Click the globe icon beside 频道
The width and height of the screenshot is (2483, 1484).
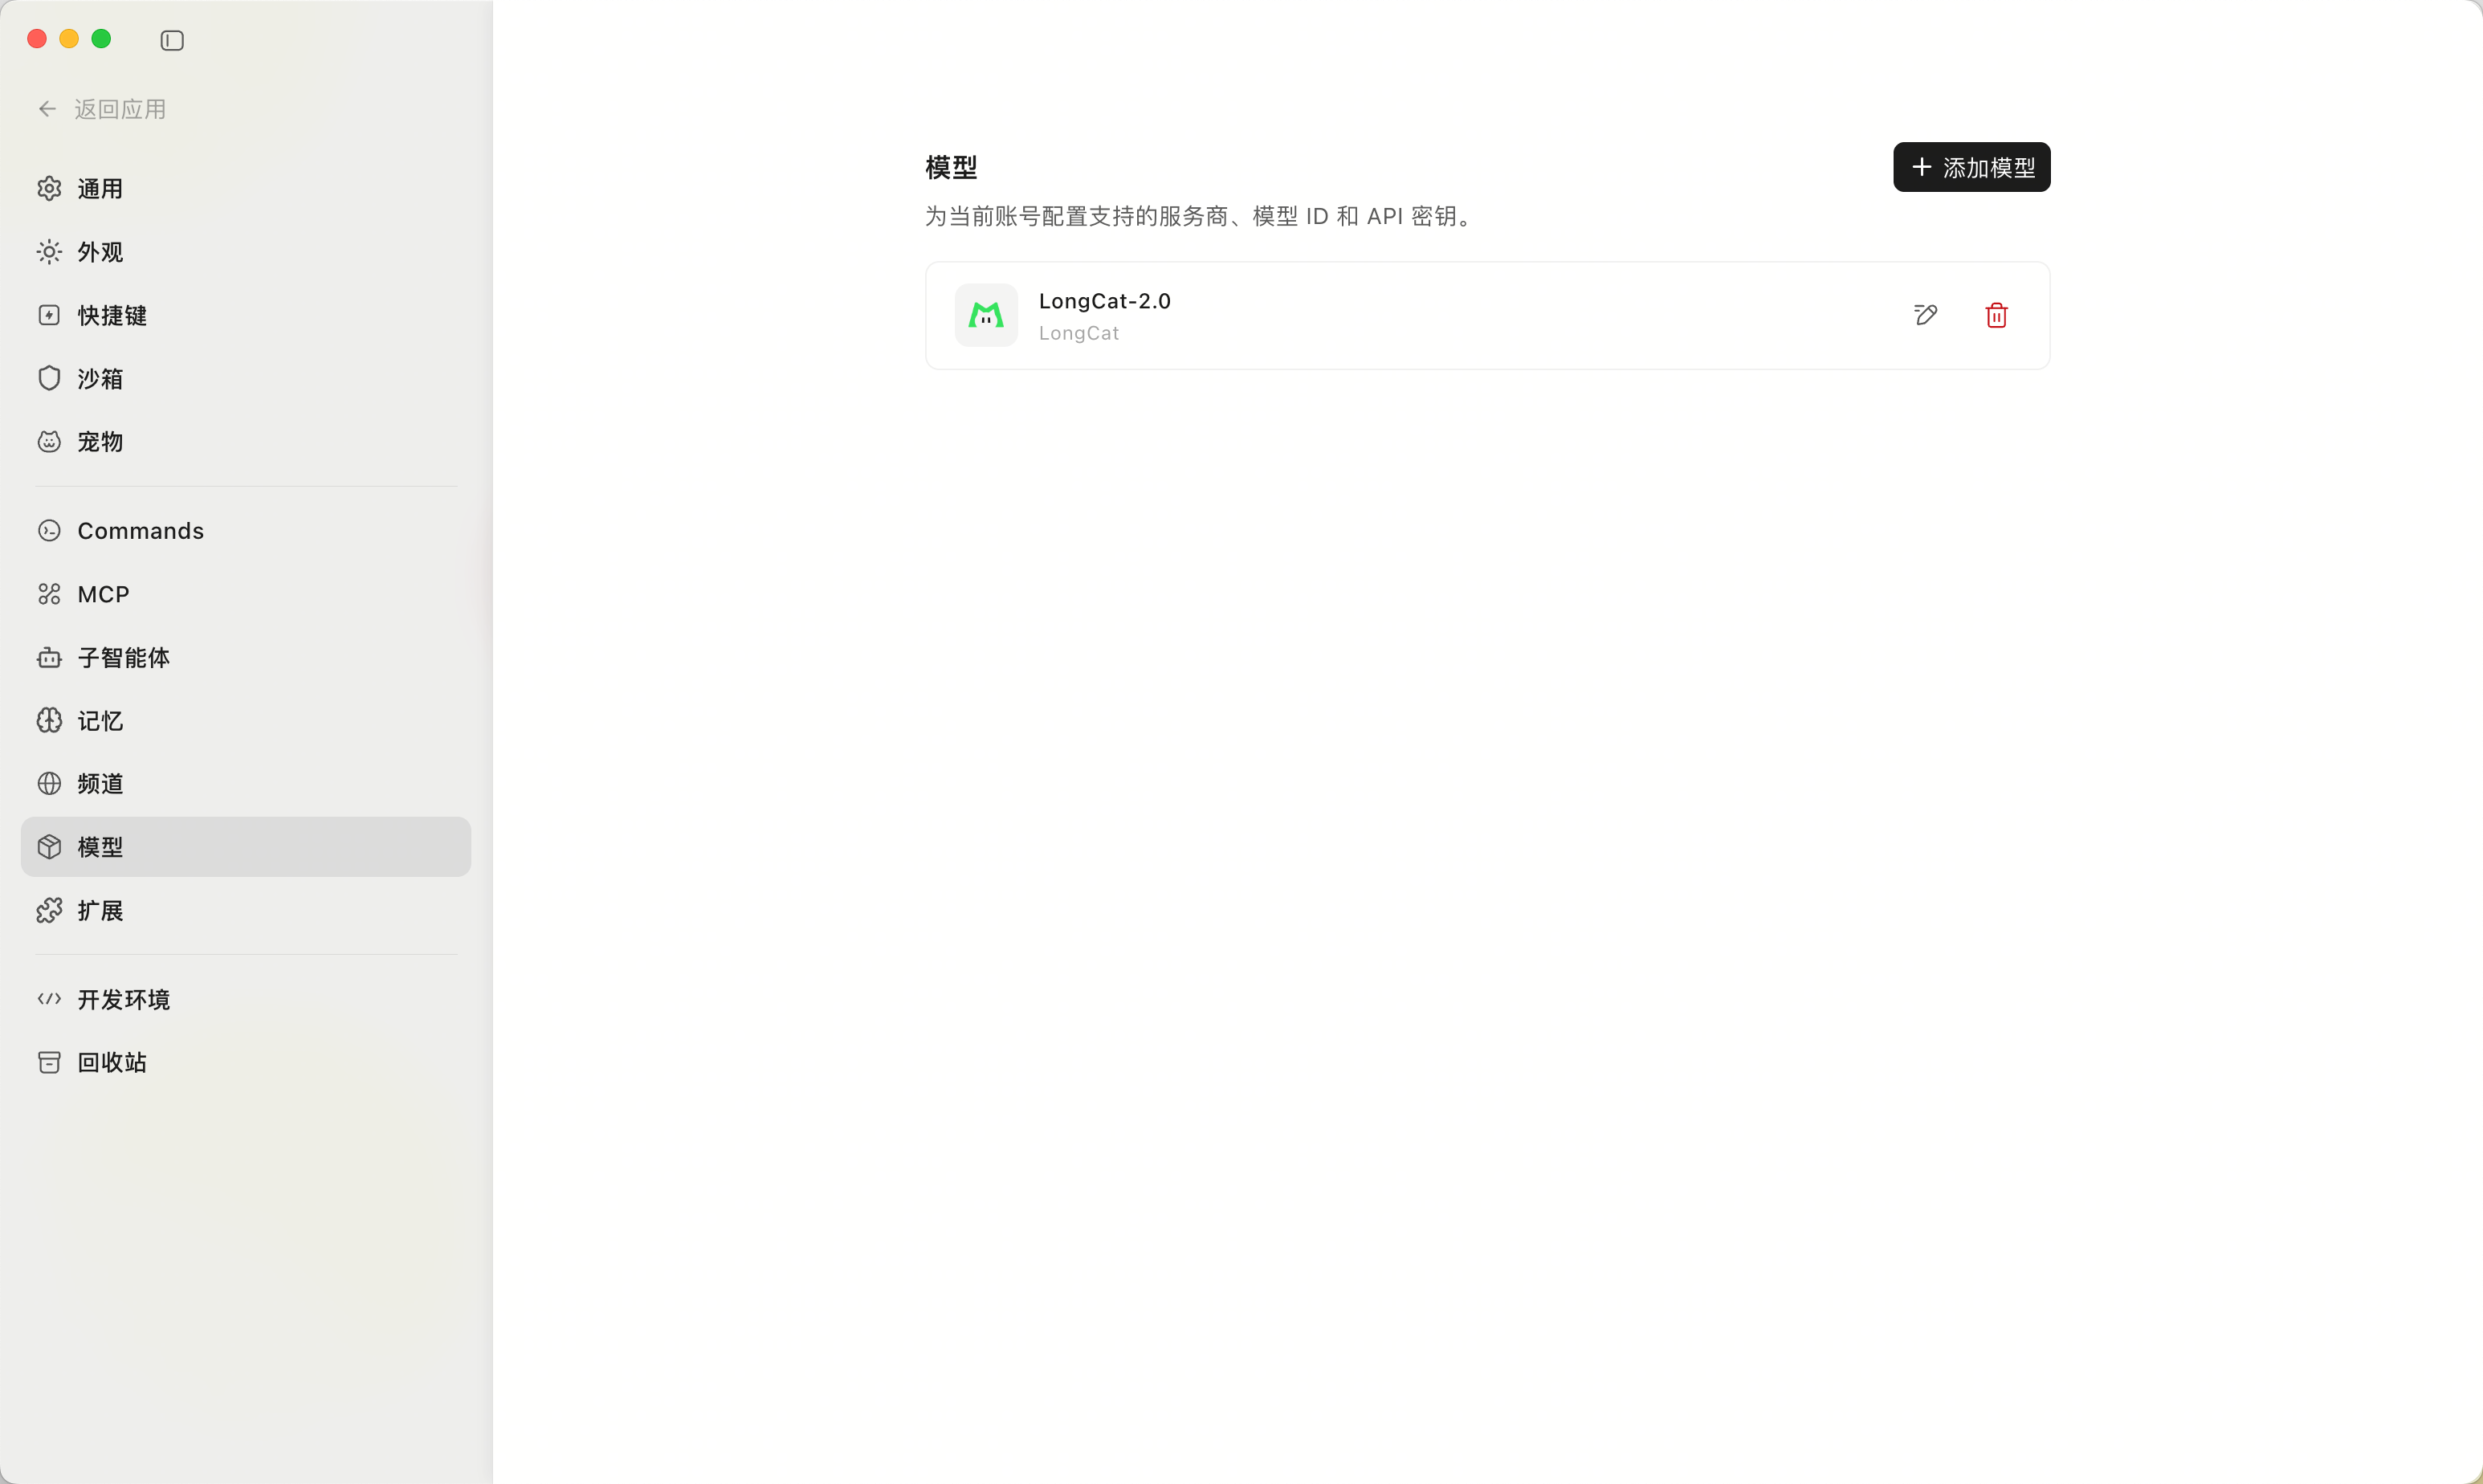(x=49, y=784)
